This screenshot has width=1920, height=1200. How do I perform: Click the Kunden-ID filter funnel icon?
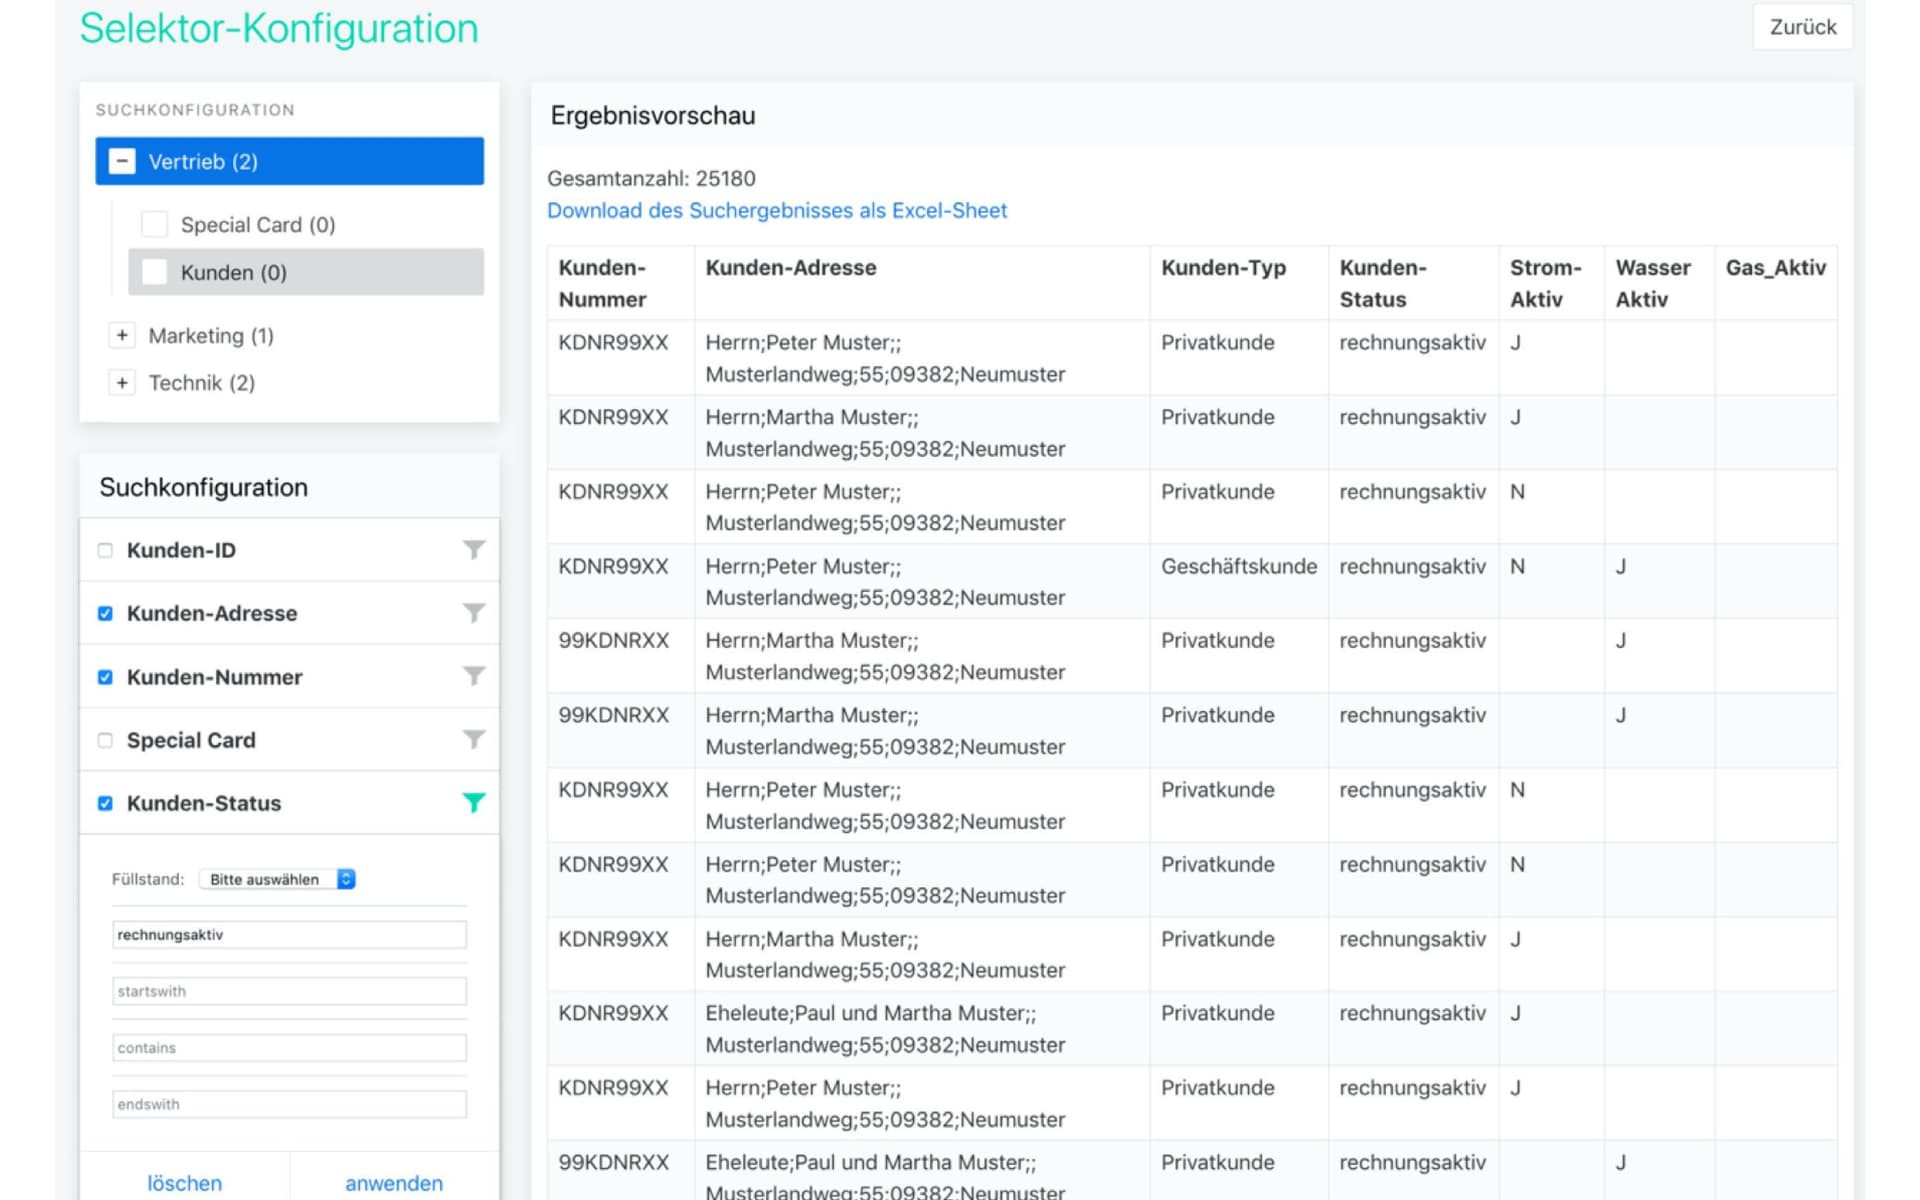(x=474, y=549)
